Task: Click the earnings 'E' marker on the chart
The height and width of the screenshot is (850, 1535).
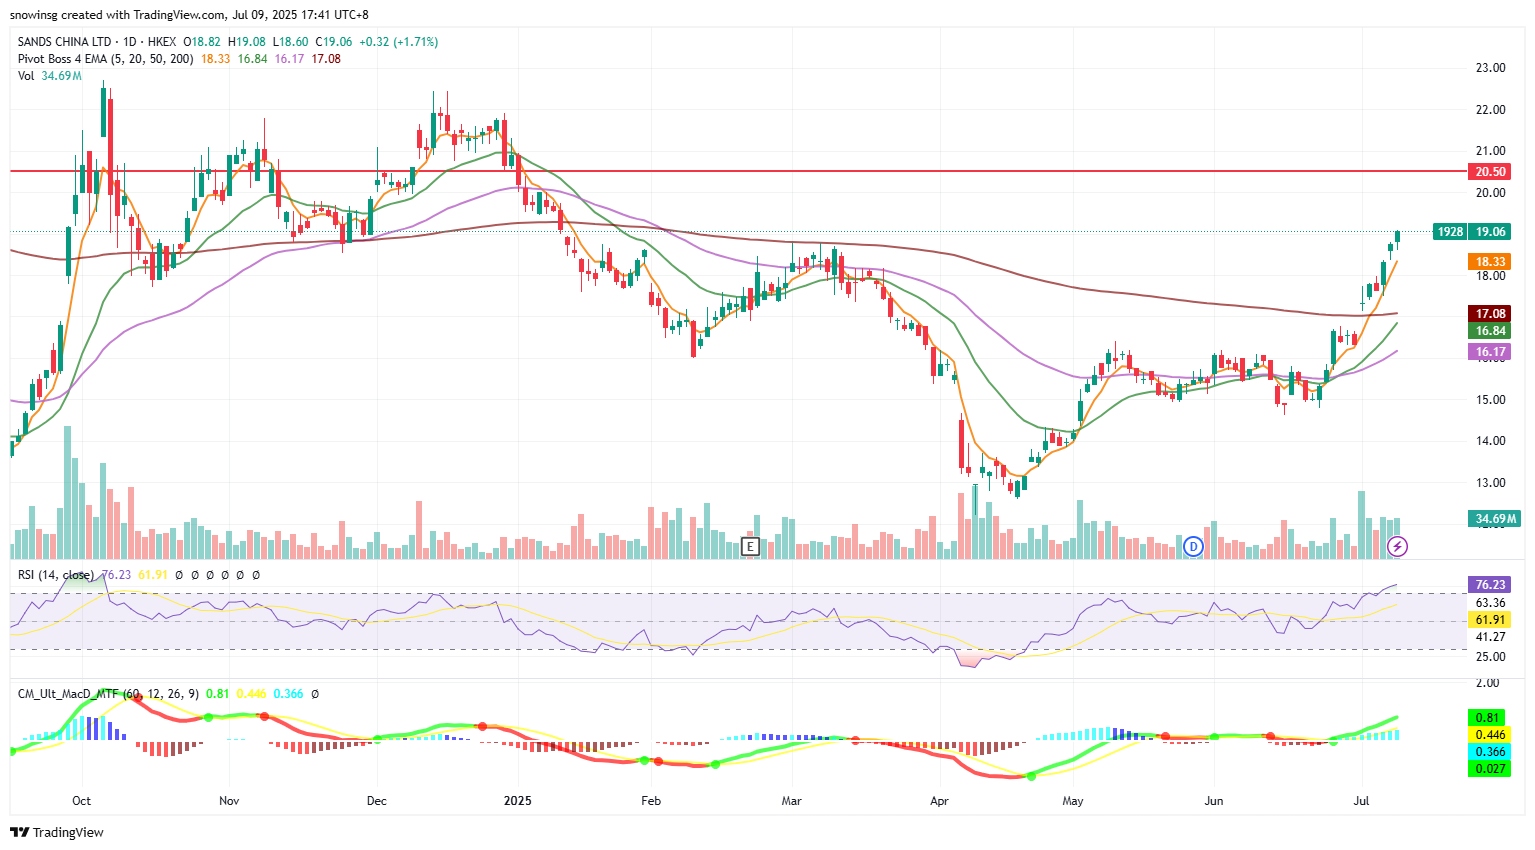Action: [x=750, y=546]
